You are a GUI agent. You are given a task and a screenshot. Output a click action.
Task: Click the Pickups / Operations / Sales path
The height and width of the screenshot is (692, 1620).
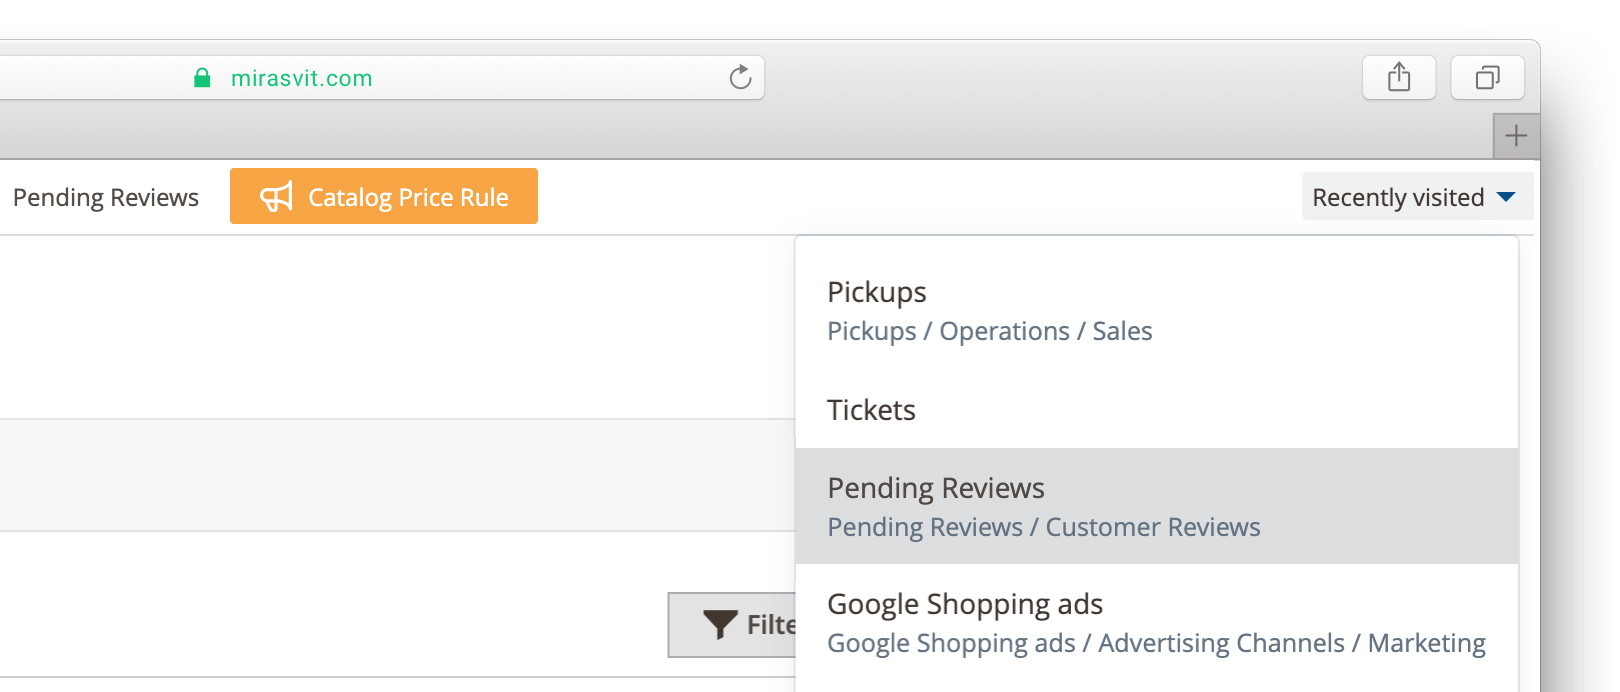(989, 331)
